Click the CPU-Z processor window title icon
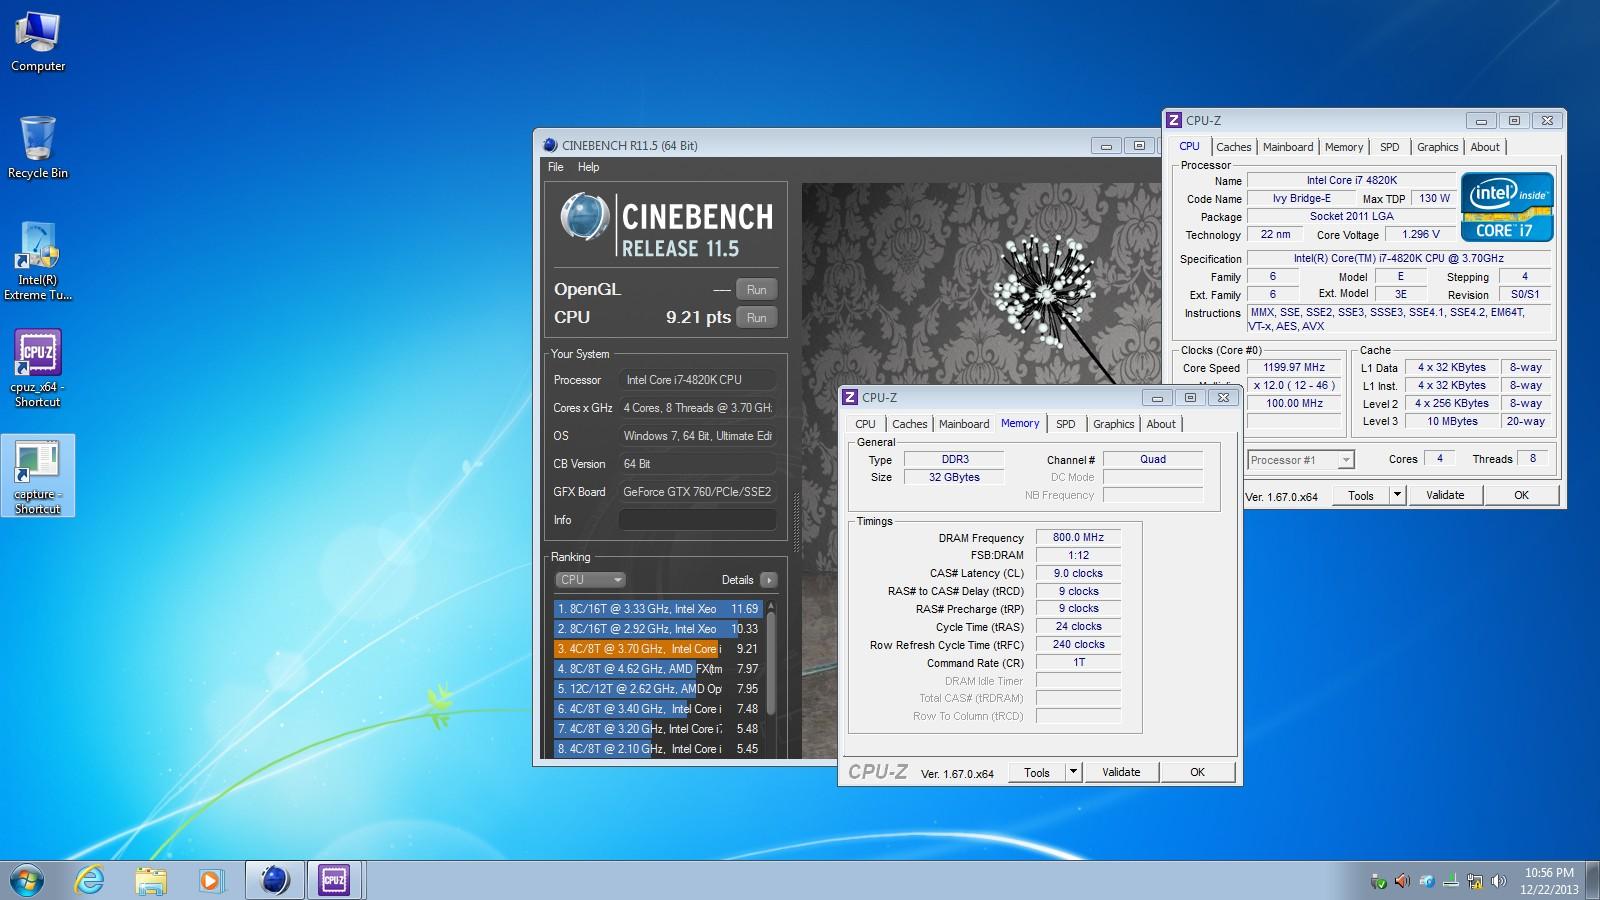 click(1174, 120)
